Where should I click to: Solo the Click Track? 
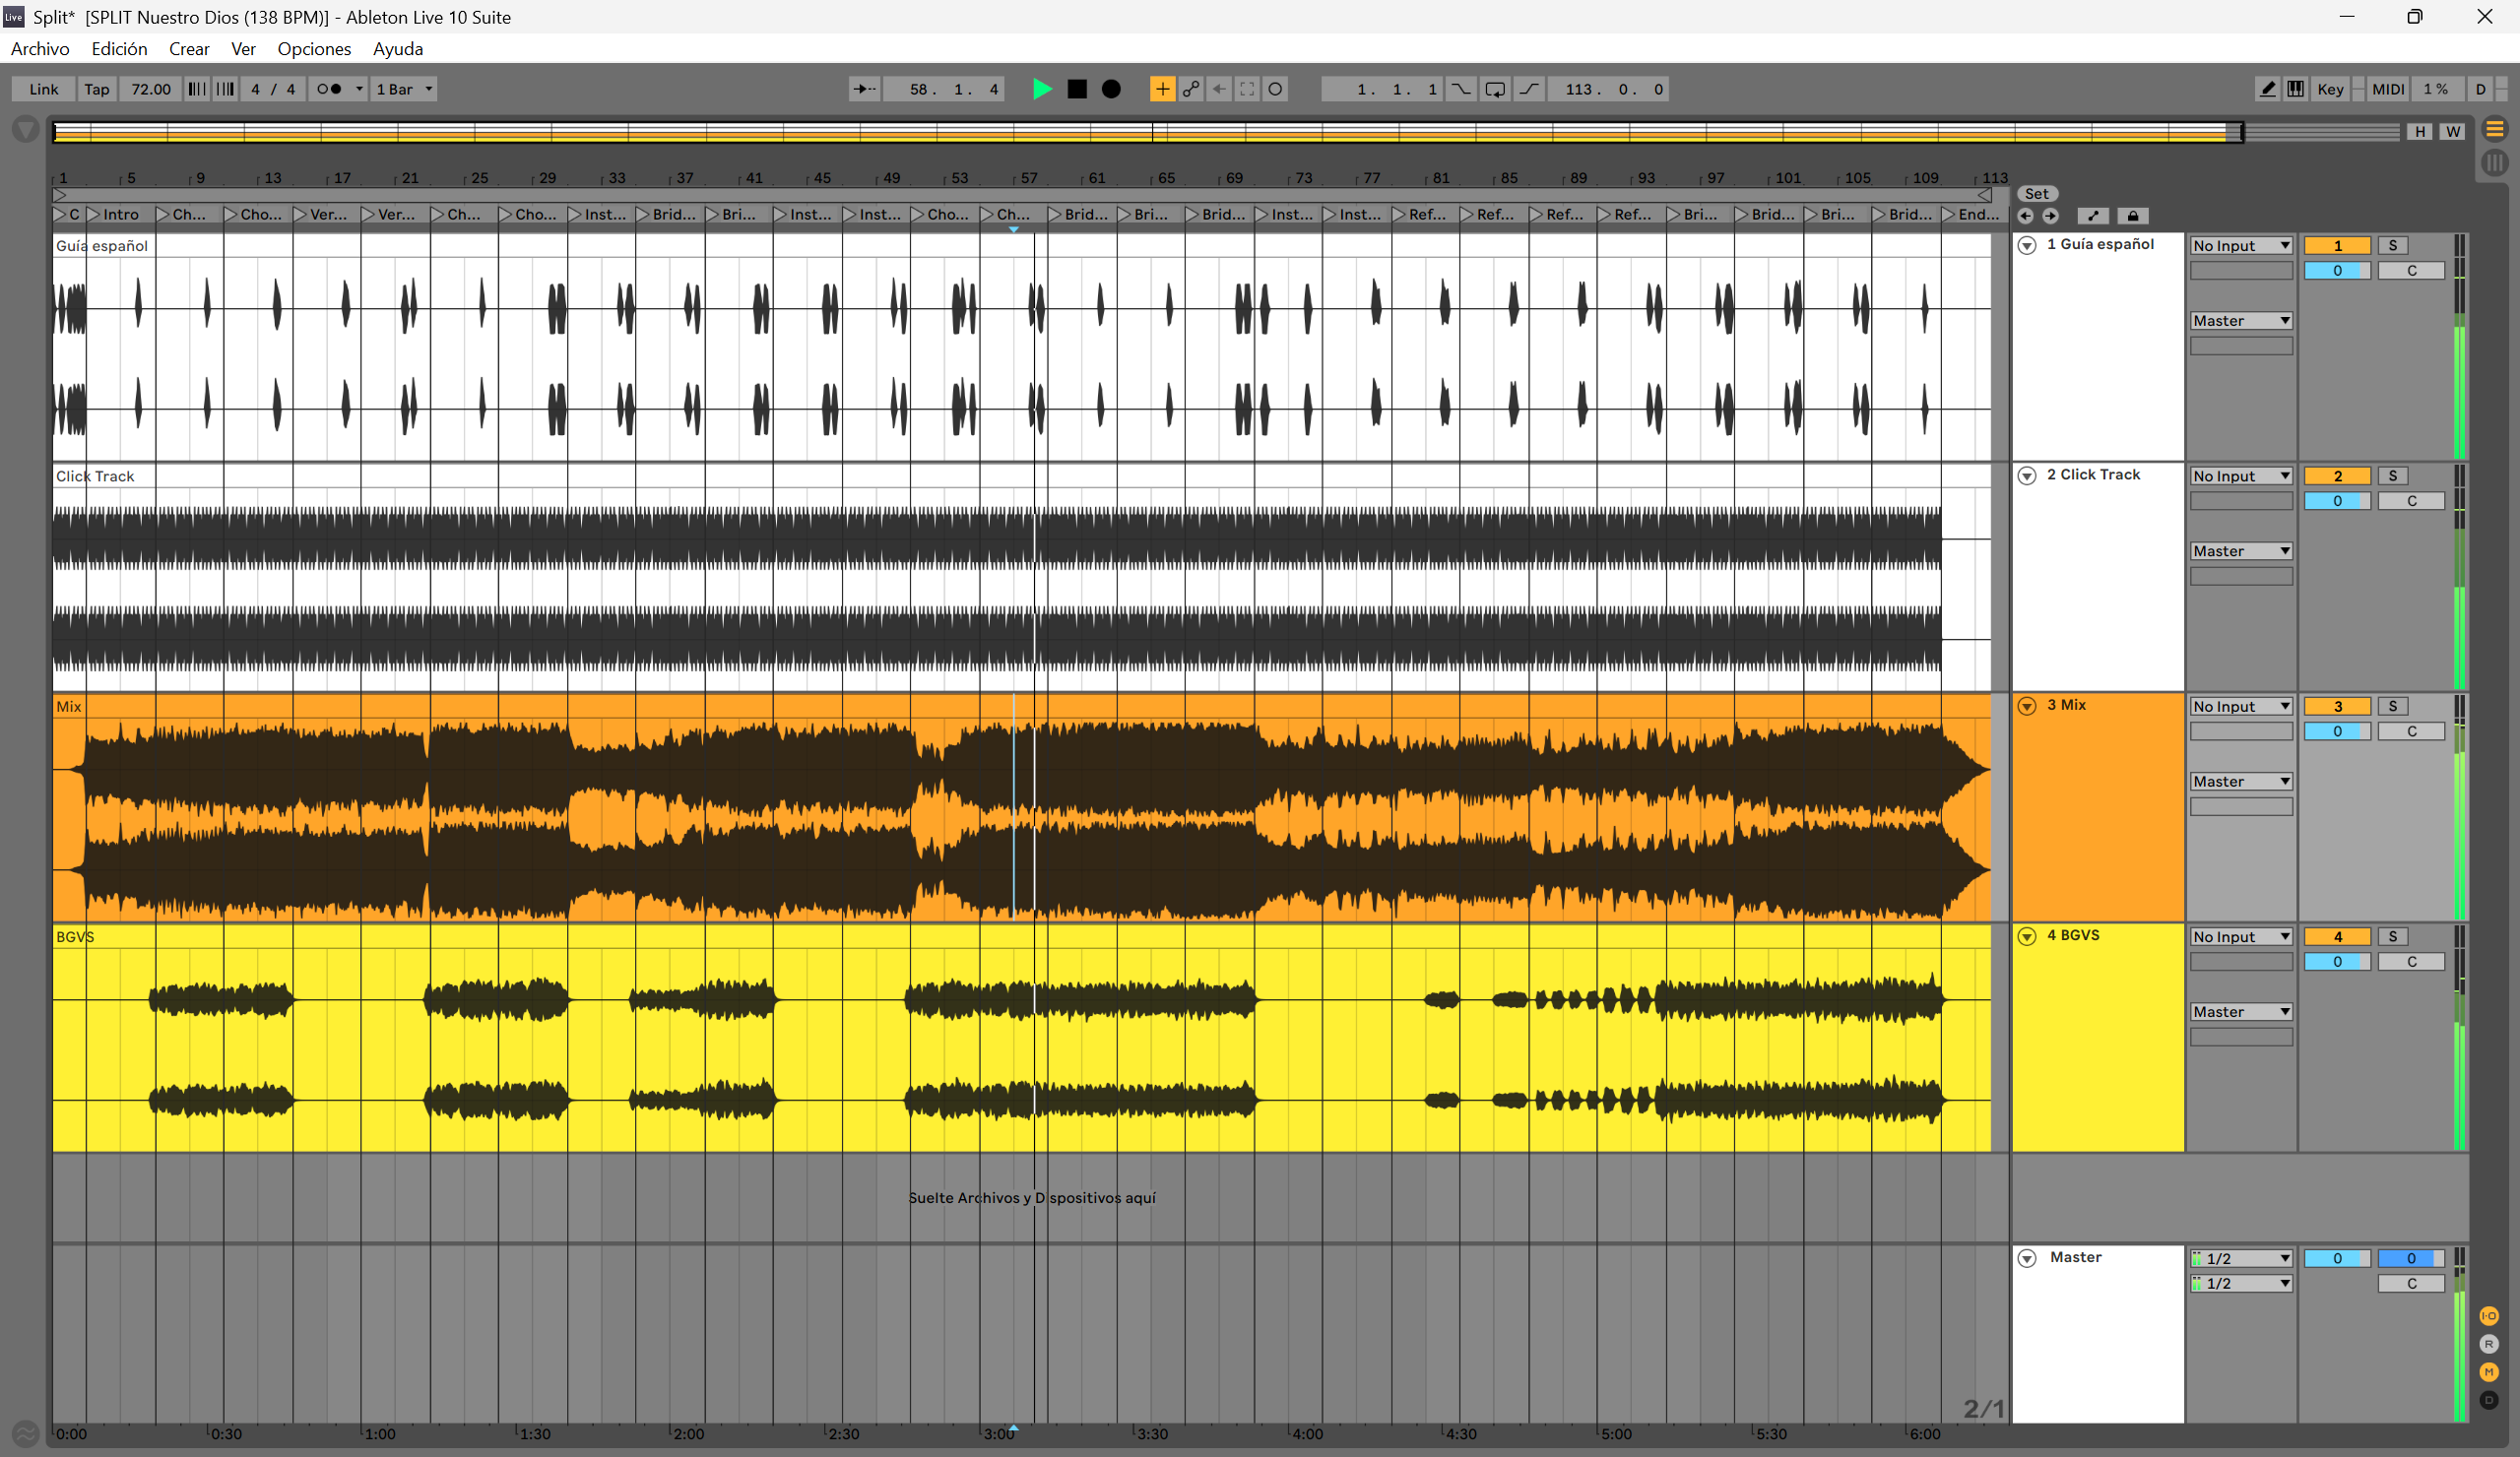2392,476
